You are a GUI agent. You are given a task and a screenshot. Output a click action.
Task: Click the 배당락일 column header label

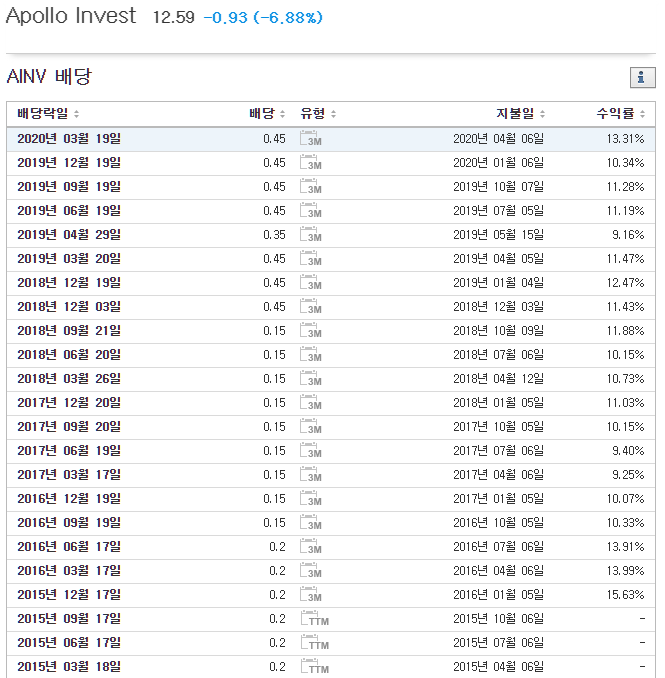click(42, 114)
